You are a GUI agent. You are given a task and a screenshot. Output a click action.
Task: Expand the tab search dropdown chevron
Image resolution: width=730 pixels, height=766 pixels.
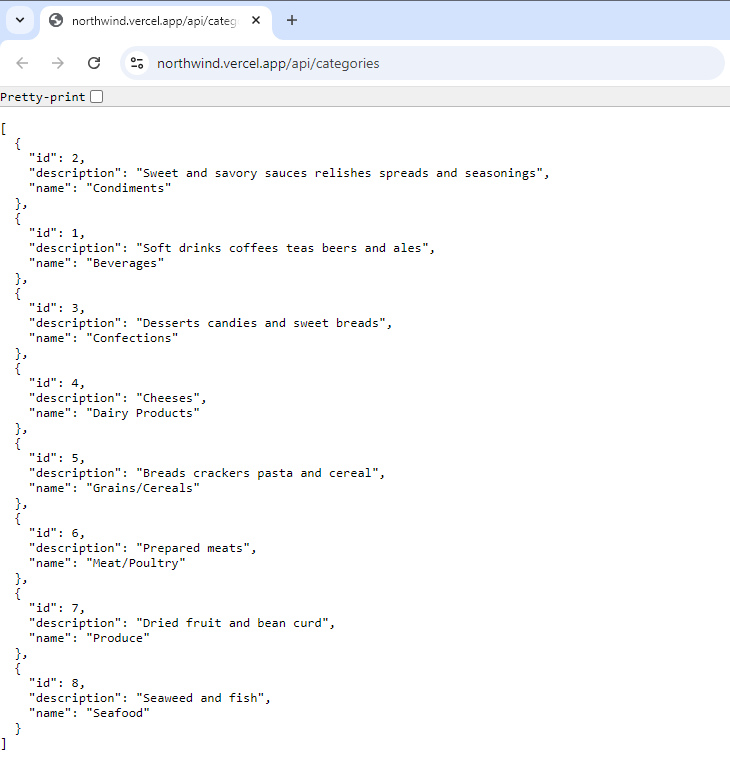[x=20, y=20]
